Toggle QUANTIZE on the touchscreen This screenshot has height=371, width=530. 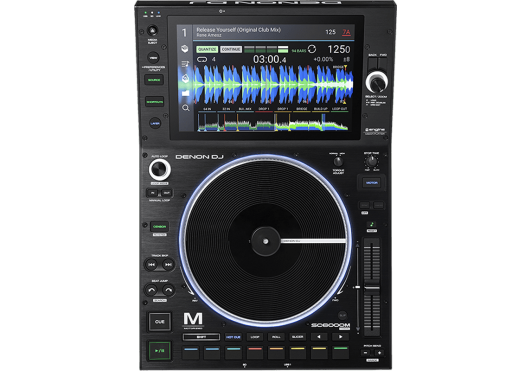207,49
